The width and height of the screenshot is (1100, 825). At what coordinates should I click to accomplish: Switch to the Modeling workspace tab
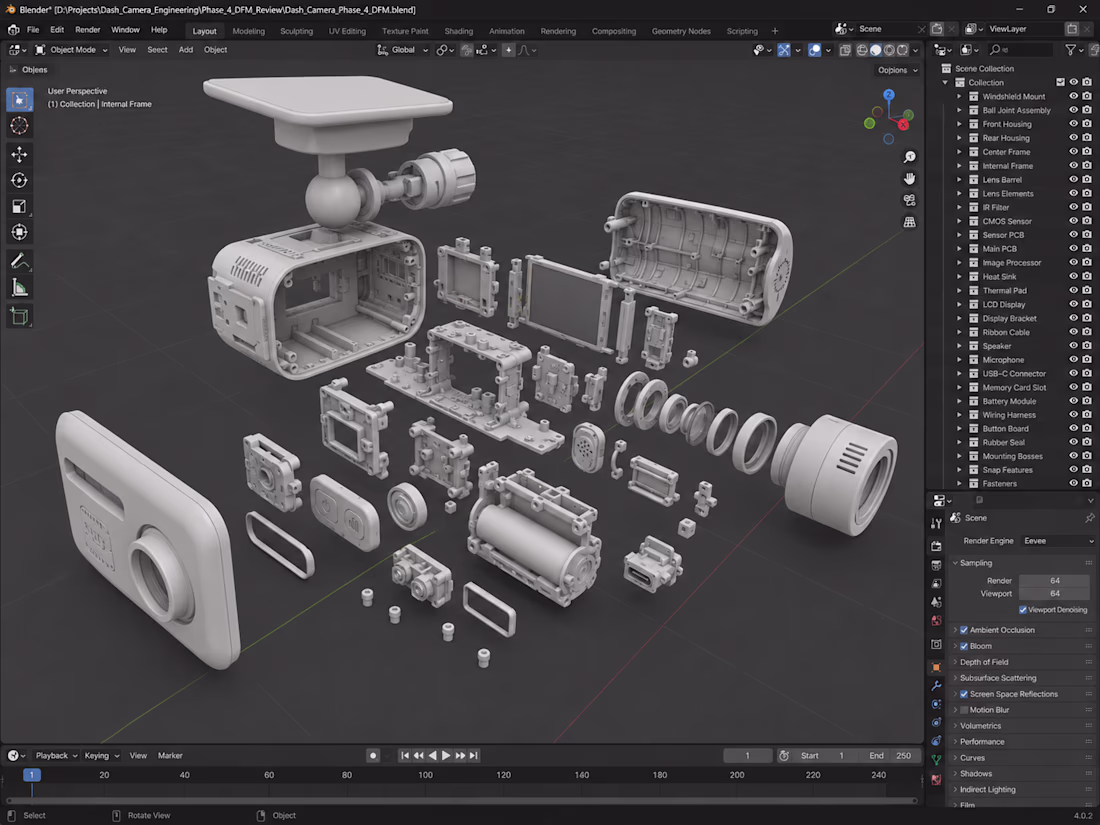coord(248,31)
